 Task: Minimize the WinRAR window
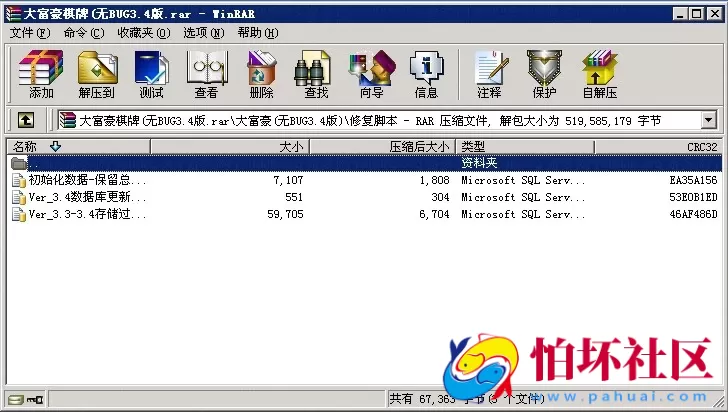point(680,14)
